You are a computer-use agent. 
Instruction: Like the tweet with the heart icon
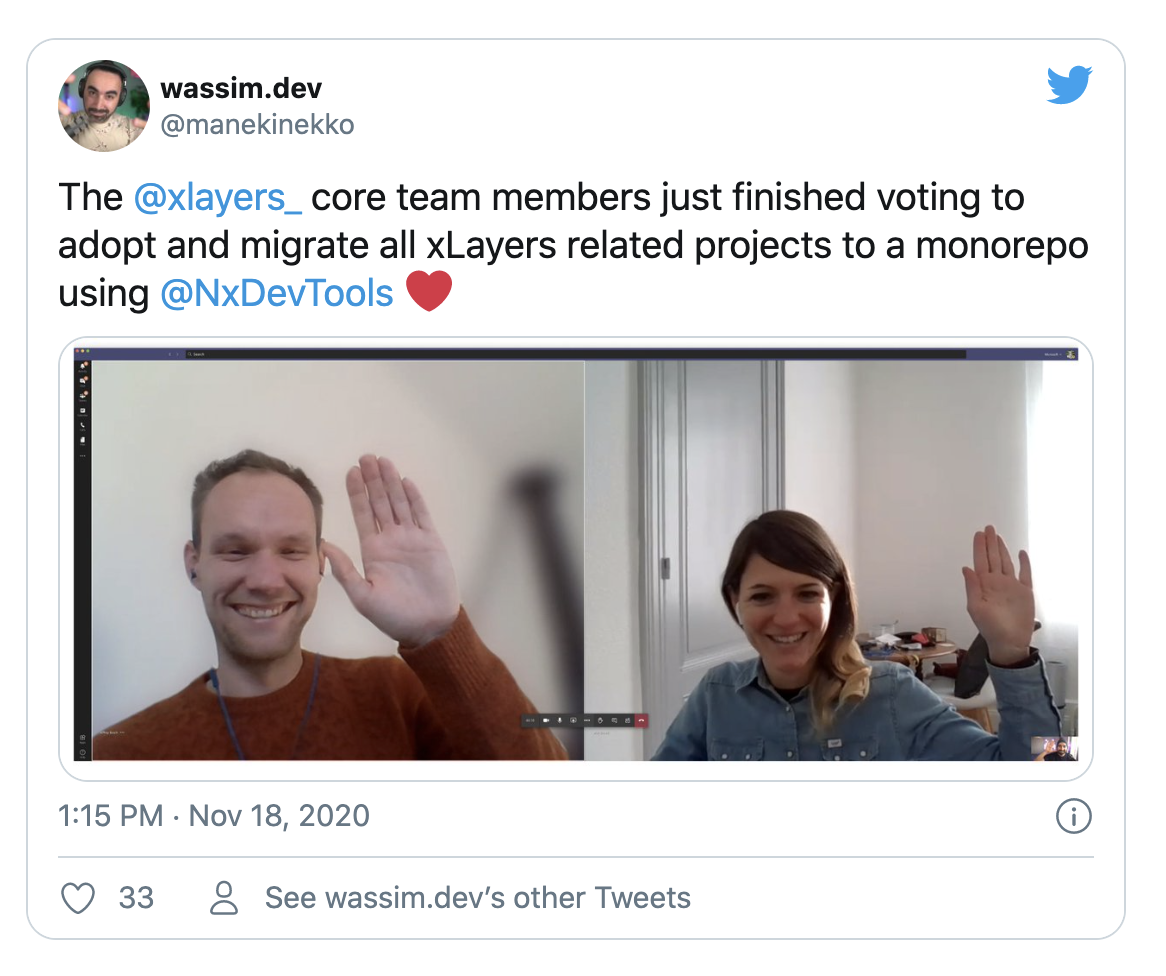coord(77,898)
